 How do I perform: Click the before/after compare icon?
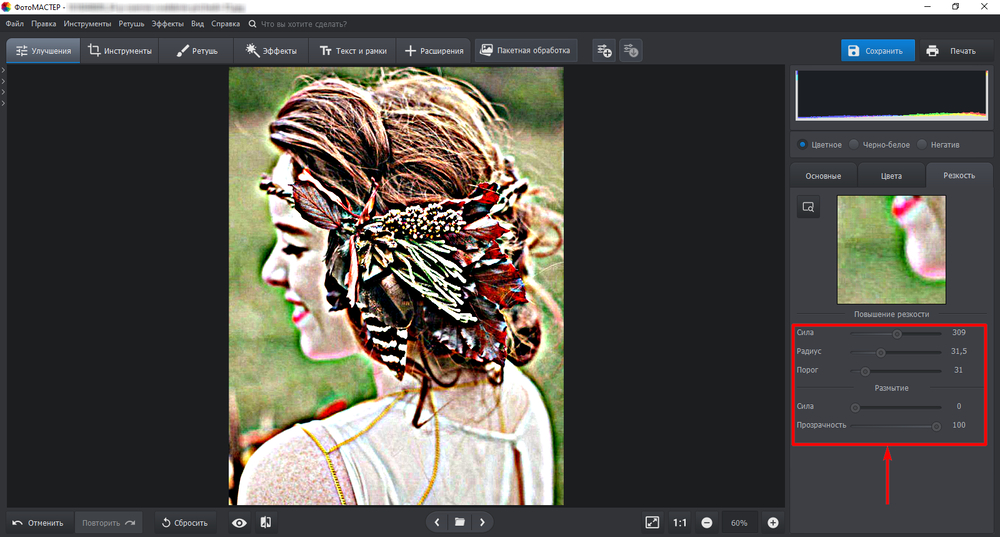[266, 522]
